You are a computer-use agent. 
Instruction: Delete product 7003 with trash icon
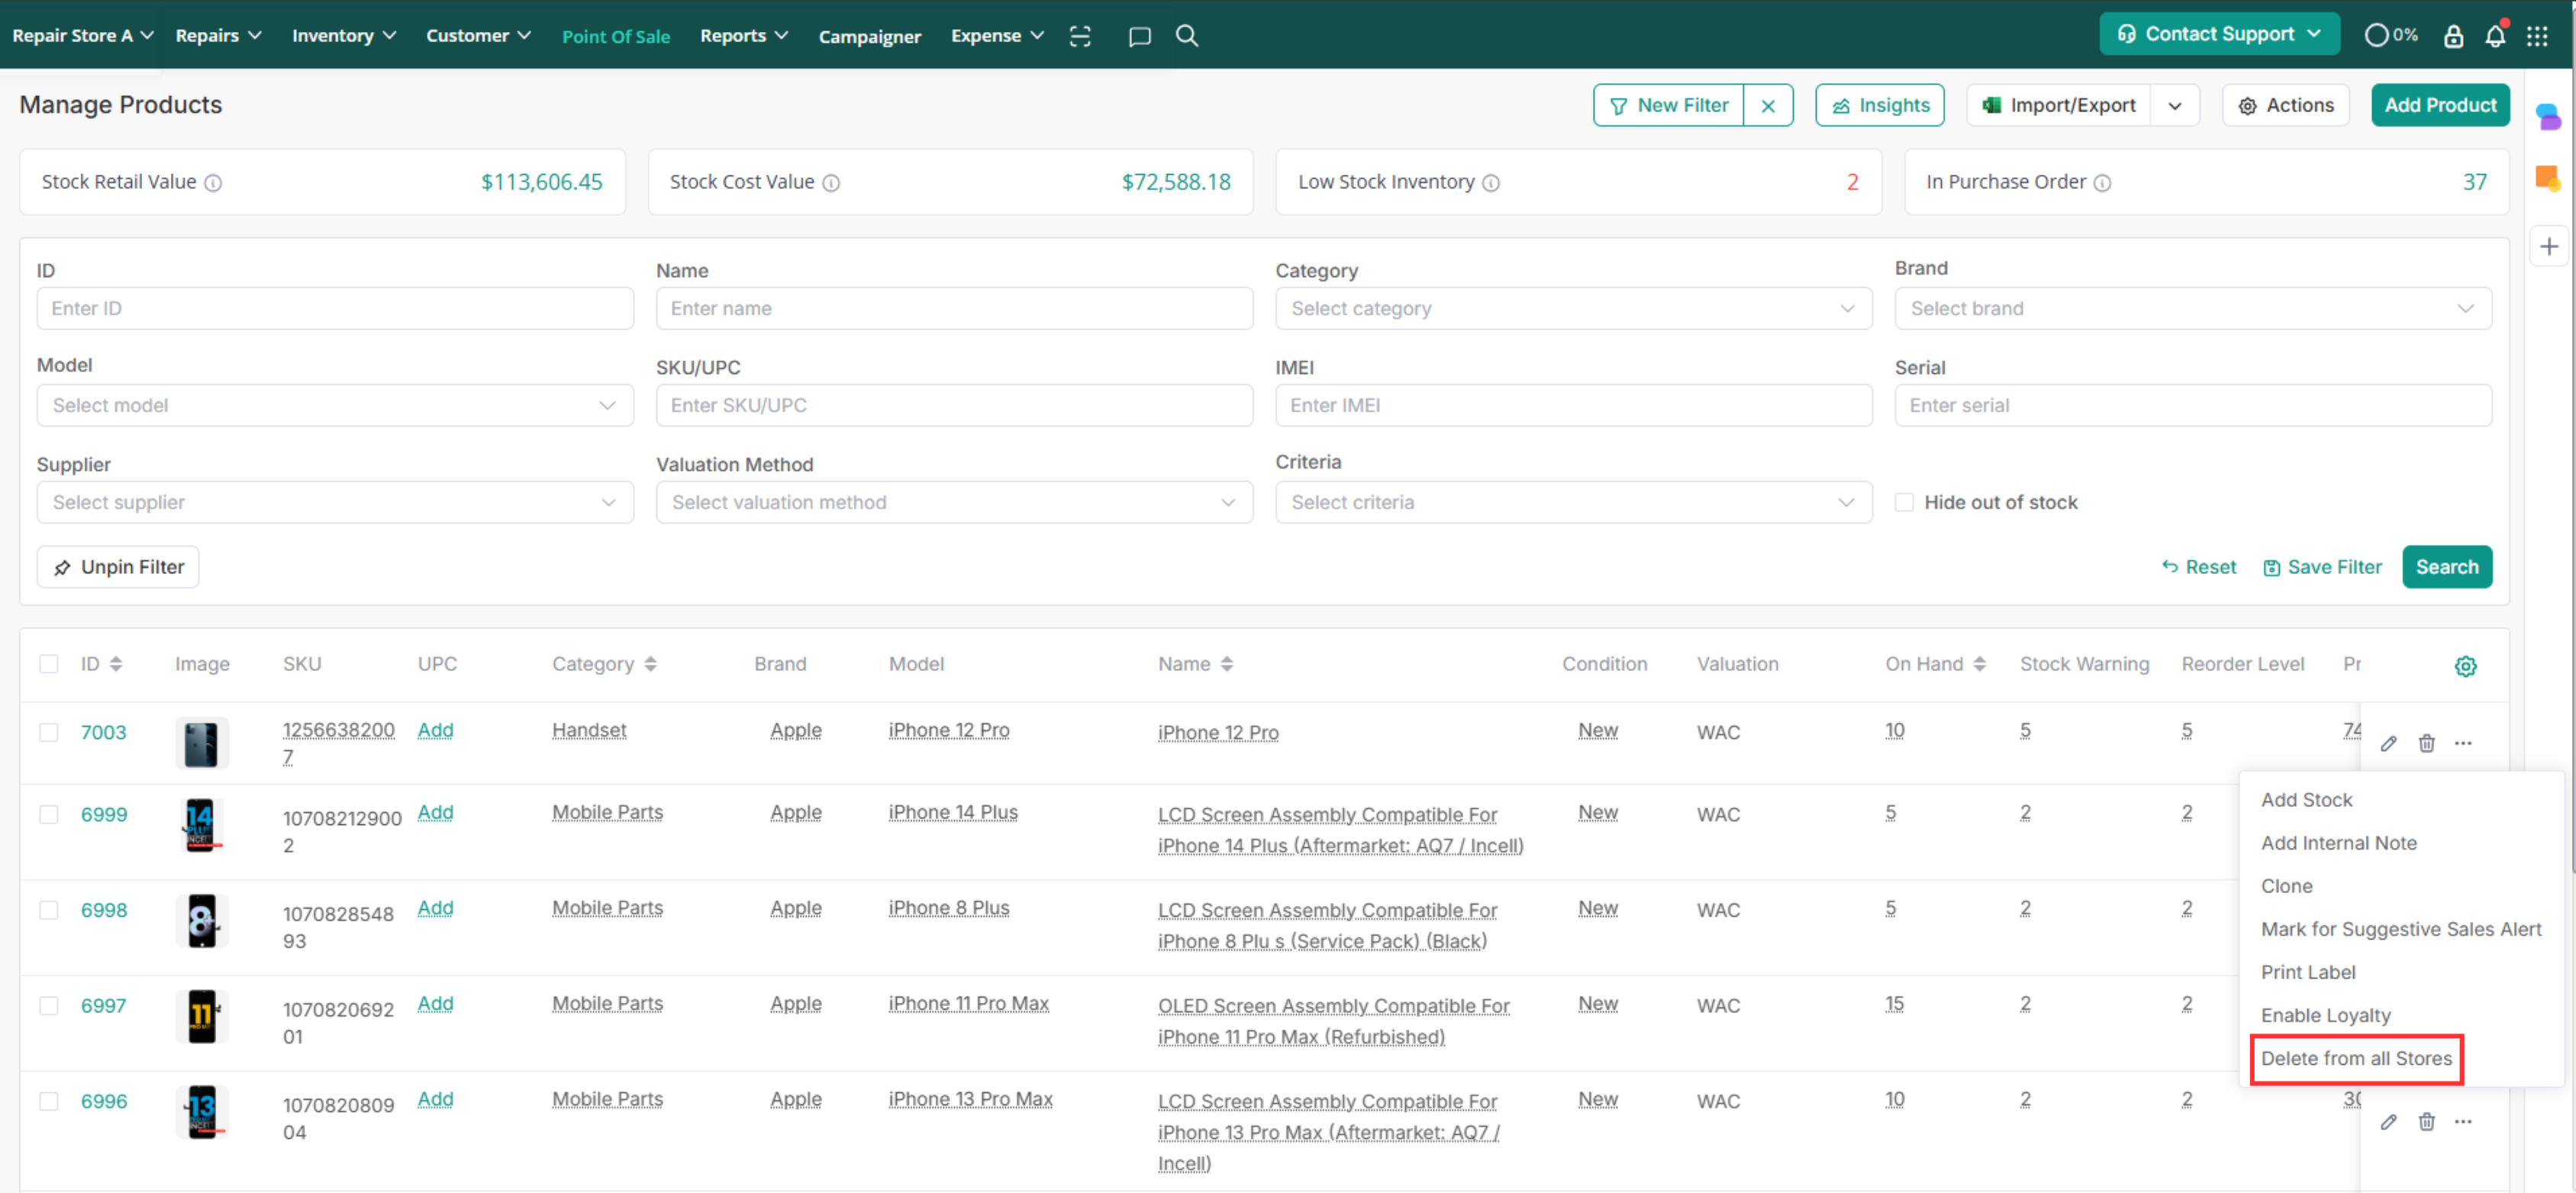pos(2426,743)
